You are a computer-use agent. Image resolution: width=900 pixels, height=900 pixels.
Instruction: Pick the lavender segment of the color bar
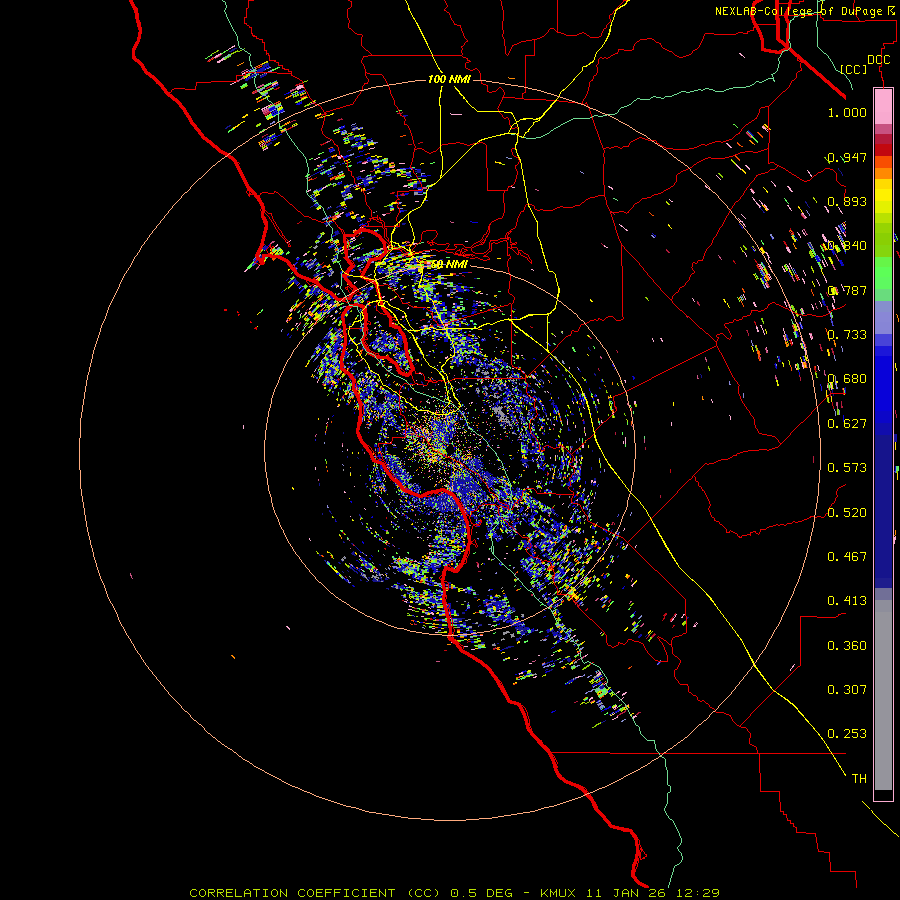(x=883, y=317)
